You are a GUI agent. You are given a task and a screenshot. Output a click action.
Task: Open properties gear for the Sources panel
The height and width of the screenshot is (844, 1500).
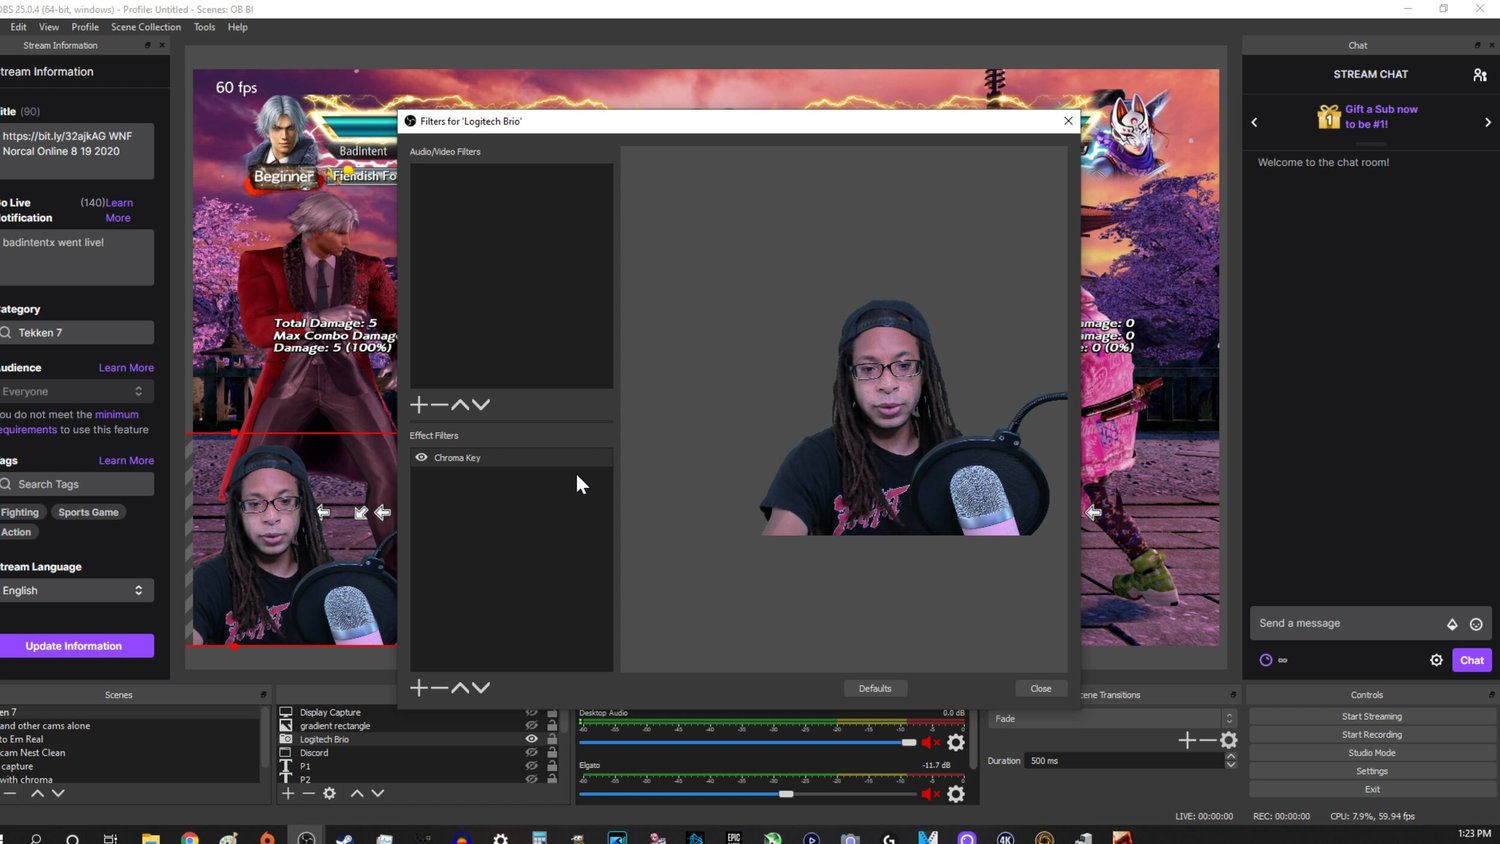[x=329, y=793]
